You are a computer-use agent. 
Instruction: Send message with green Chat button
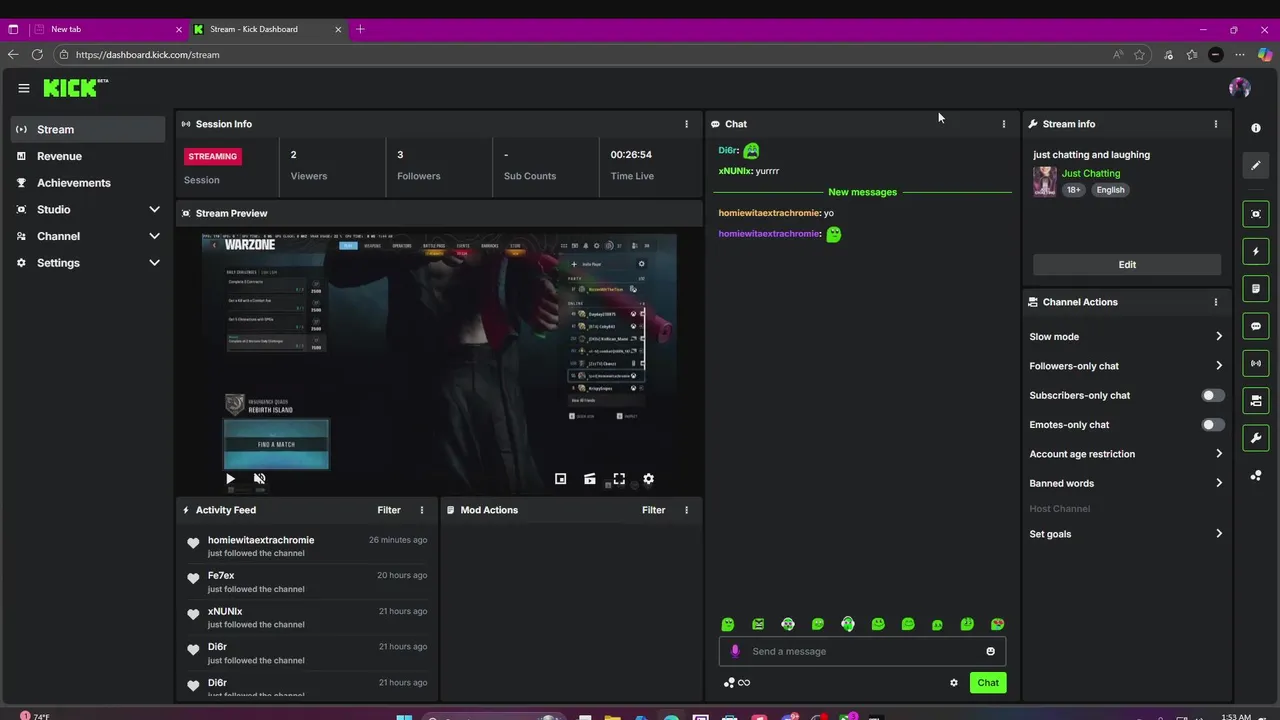click(988, 683)
